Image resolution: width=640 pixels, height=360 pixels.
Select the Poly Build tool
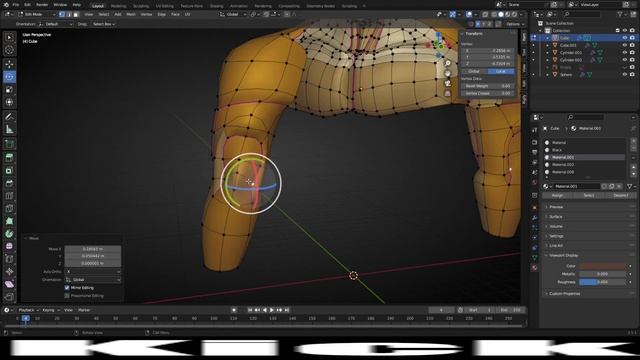tap(9, 221)
